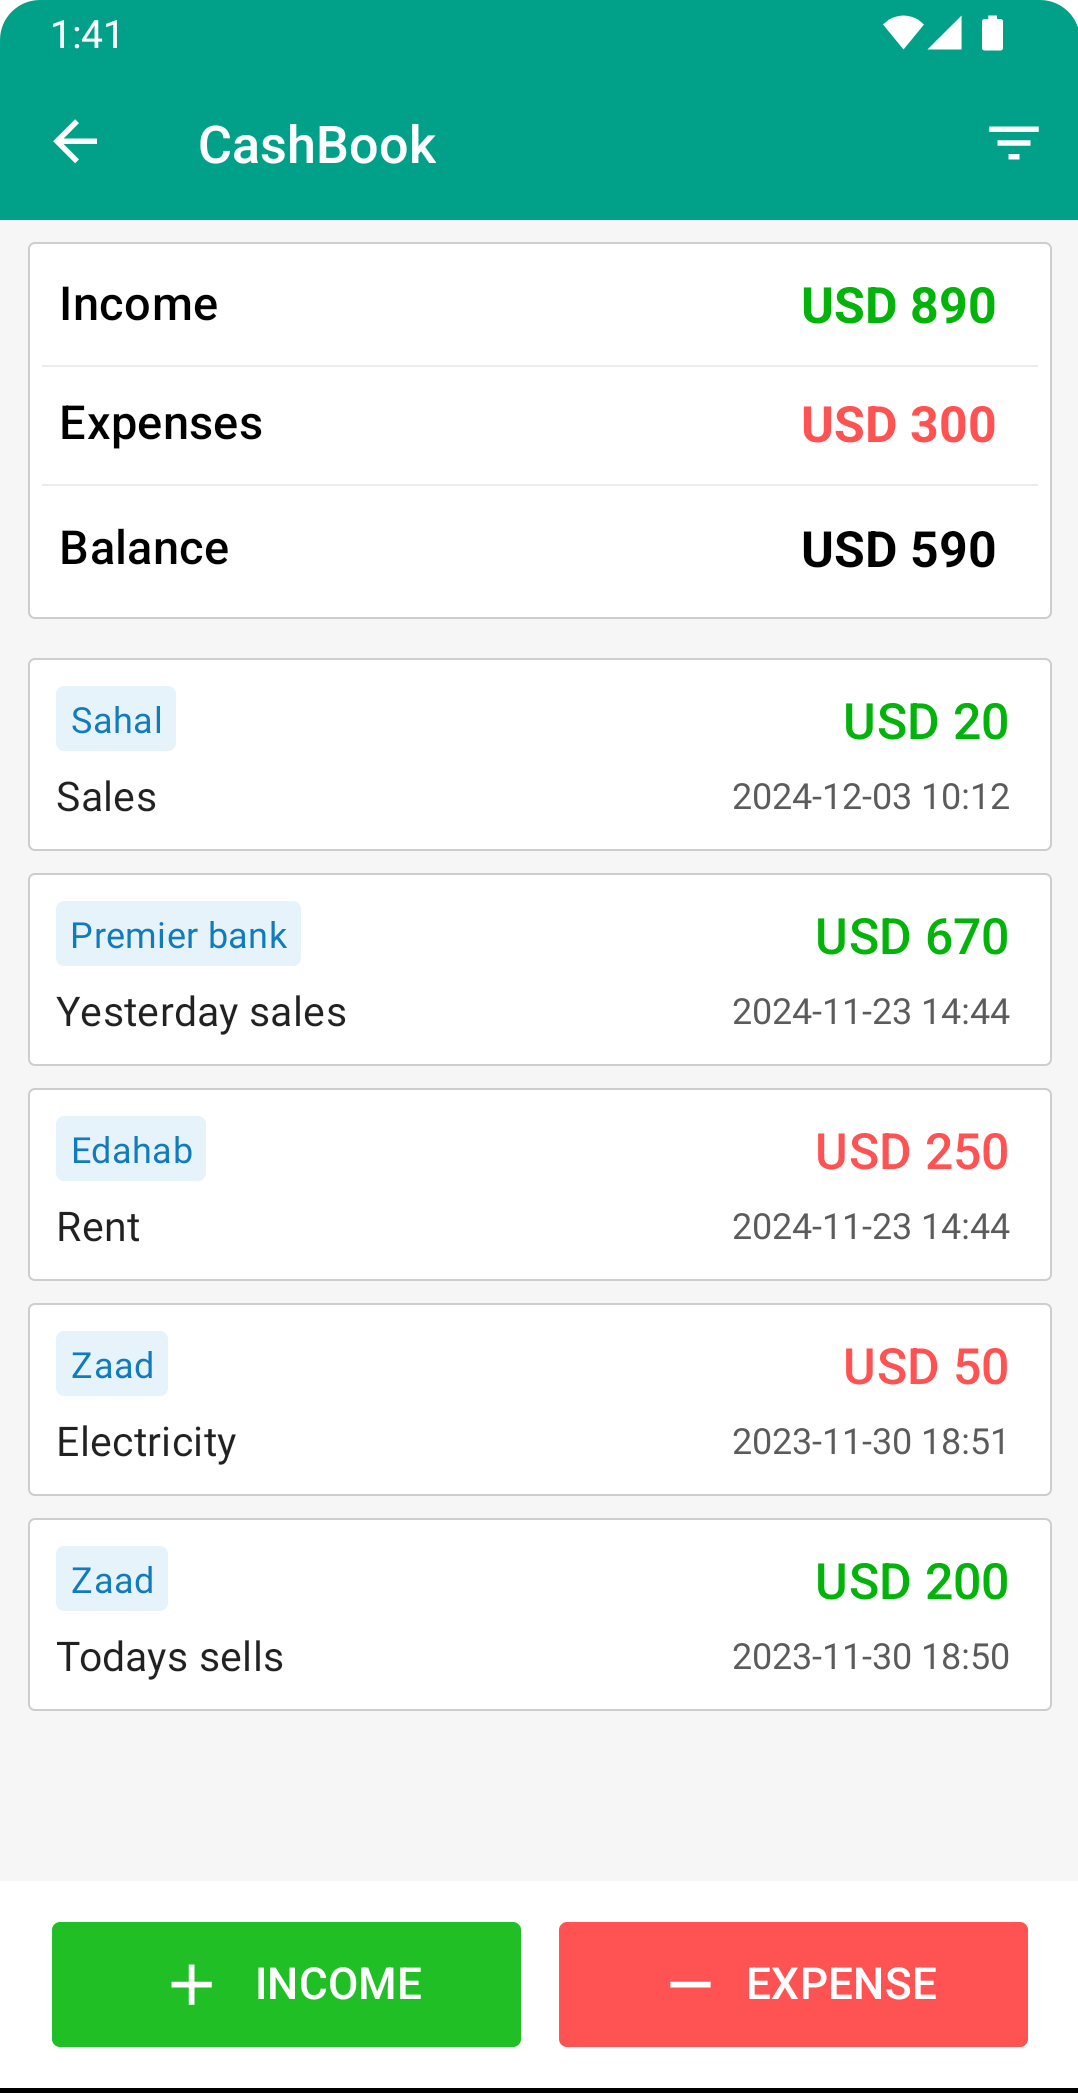Tap the USD 300 expenses total
The image size is (1078, 2093).
click(898, 424)
